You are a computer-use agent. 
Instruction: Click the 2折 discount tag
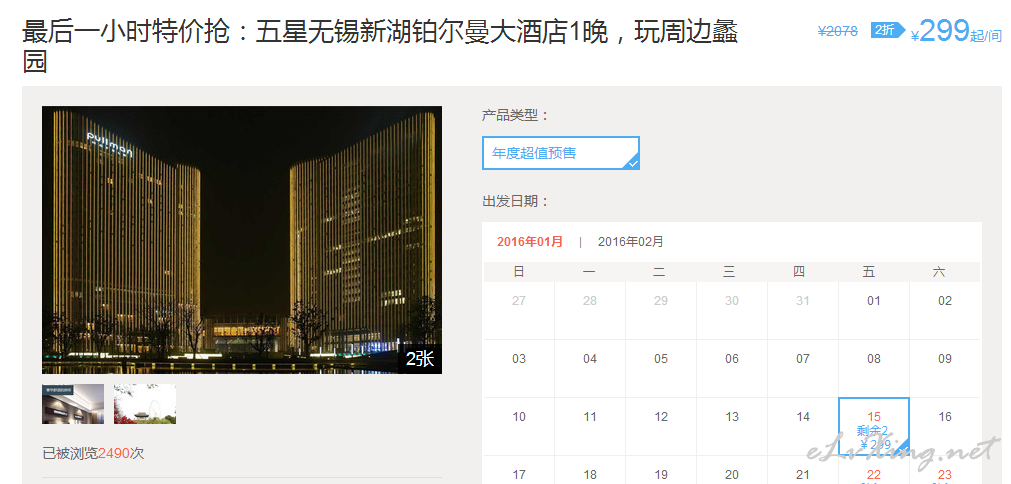[887, 30]
